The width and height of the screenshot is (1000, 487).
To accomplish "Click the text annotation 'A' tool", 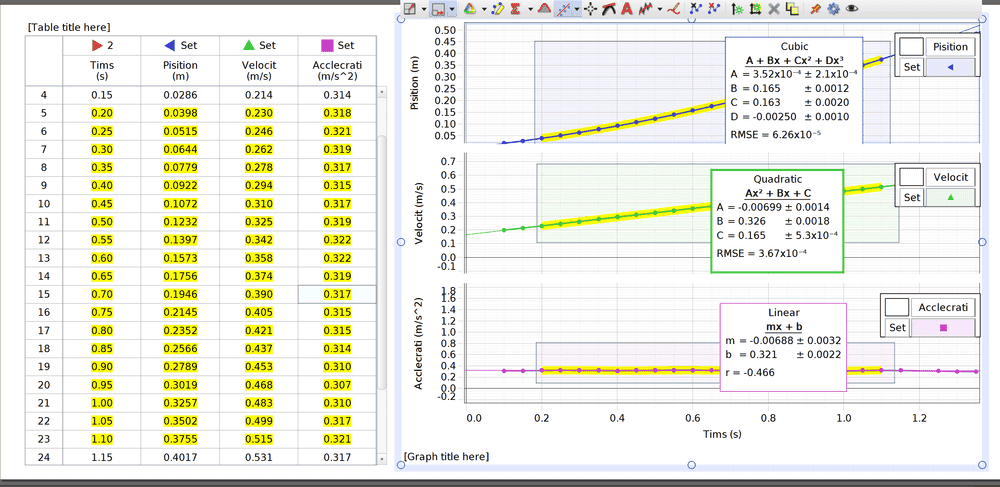I will pos(627,9).
